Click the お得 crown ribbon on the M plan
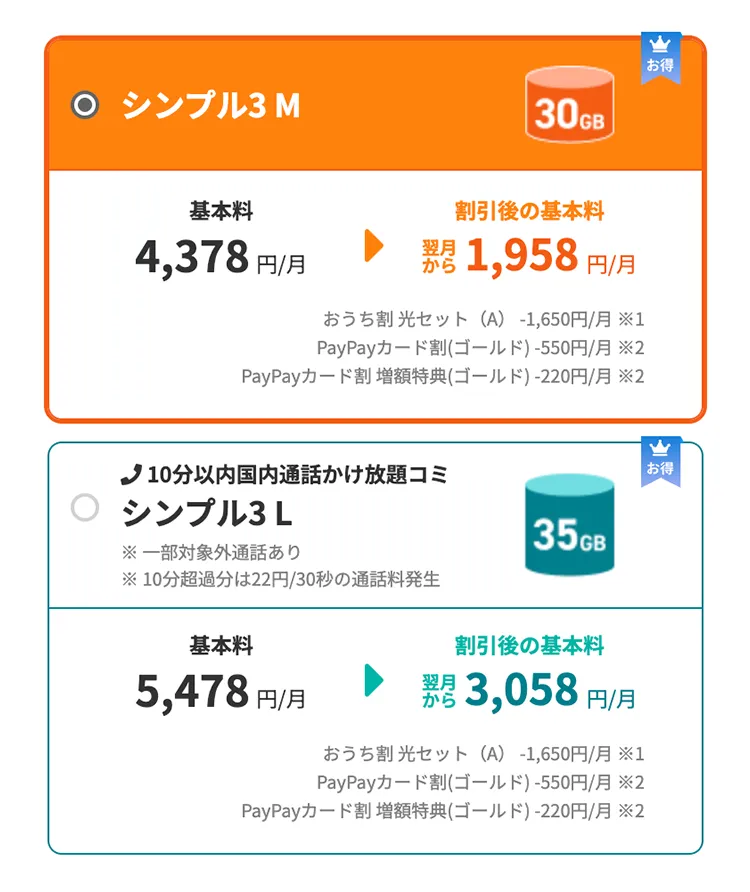This screenshot has height=892, width=750. (x=660, y=58)
